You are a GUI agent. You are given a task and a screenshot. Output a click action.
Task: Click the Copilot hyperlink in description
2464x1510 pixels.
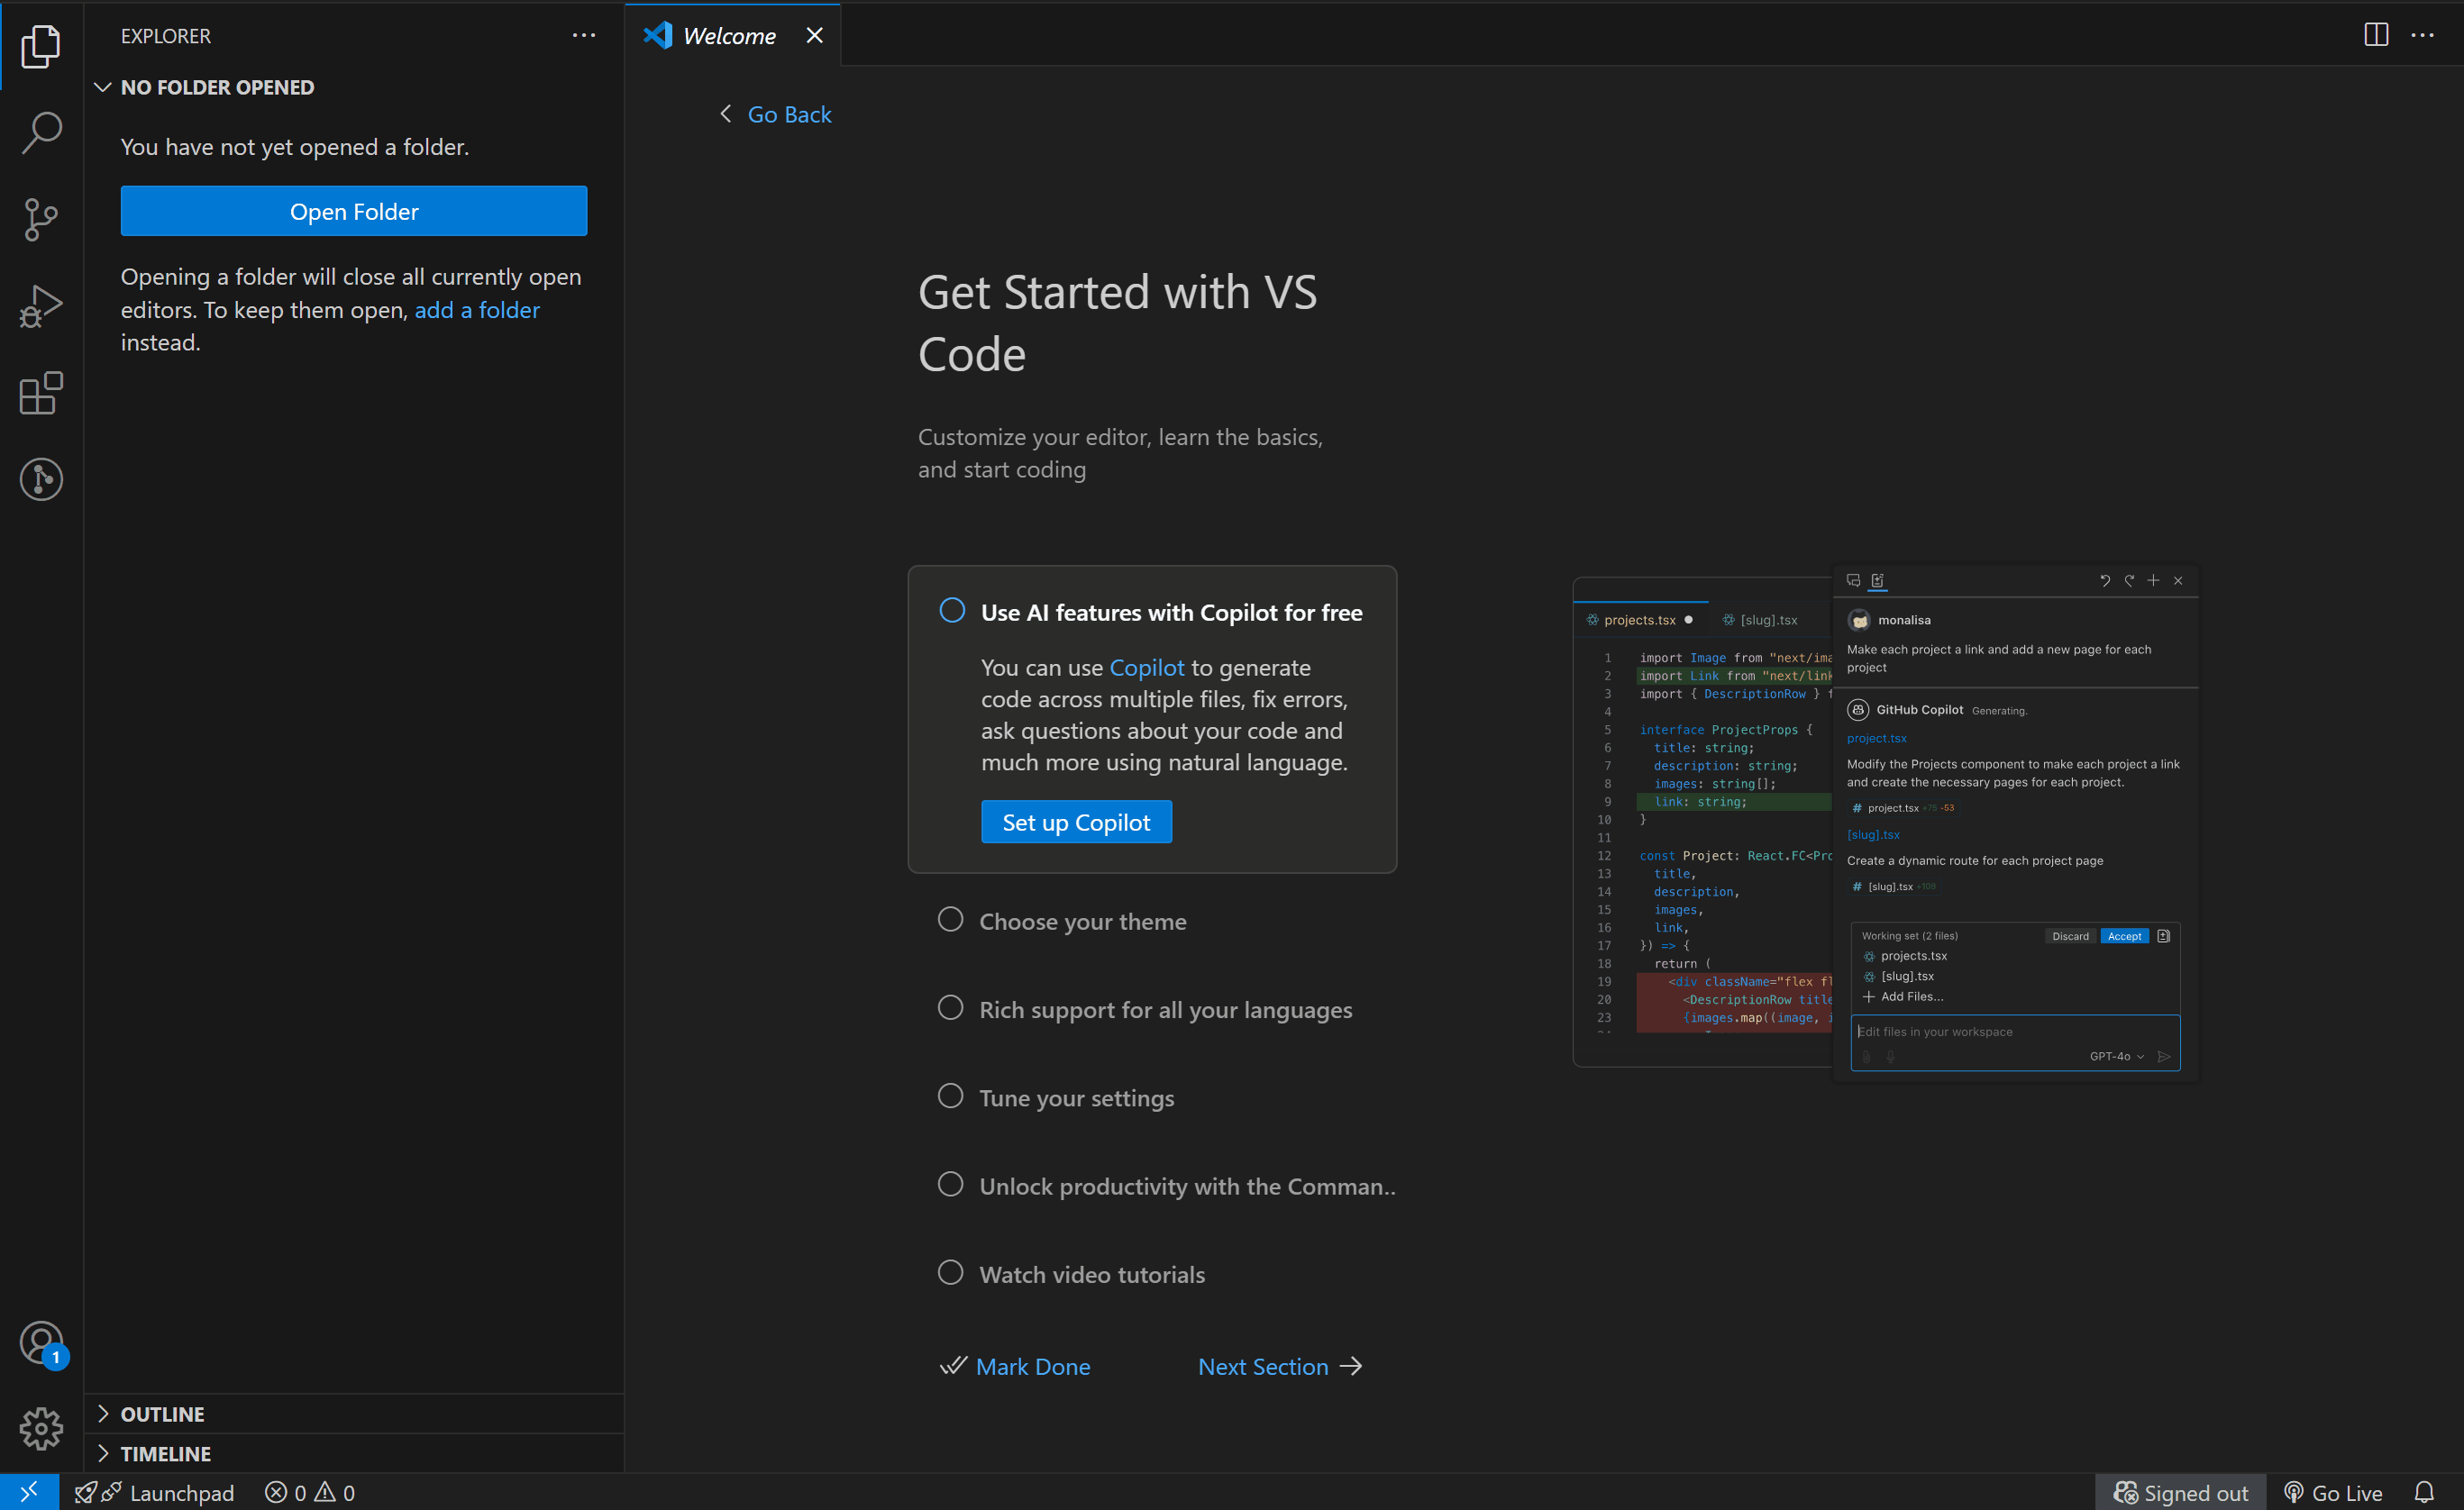click(1146, 667)
